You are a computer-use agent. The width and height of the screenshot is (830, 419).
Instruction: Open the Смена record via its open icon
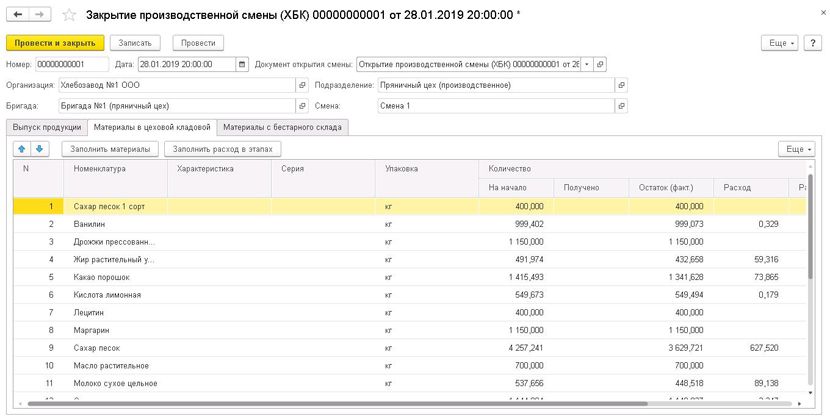point(621,106)
